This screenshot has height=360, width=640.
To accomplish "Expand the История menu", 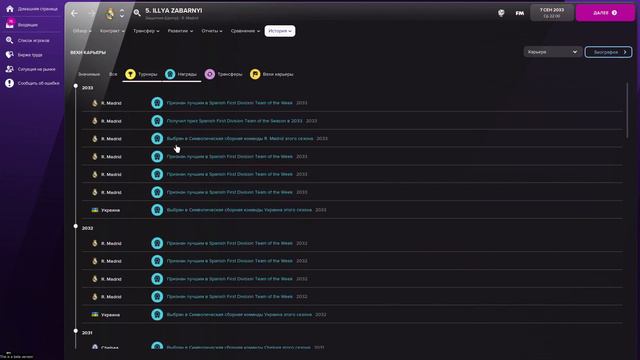I will [280, 31].
